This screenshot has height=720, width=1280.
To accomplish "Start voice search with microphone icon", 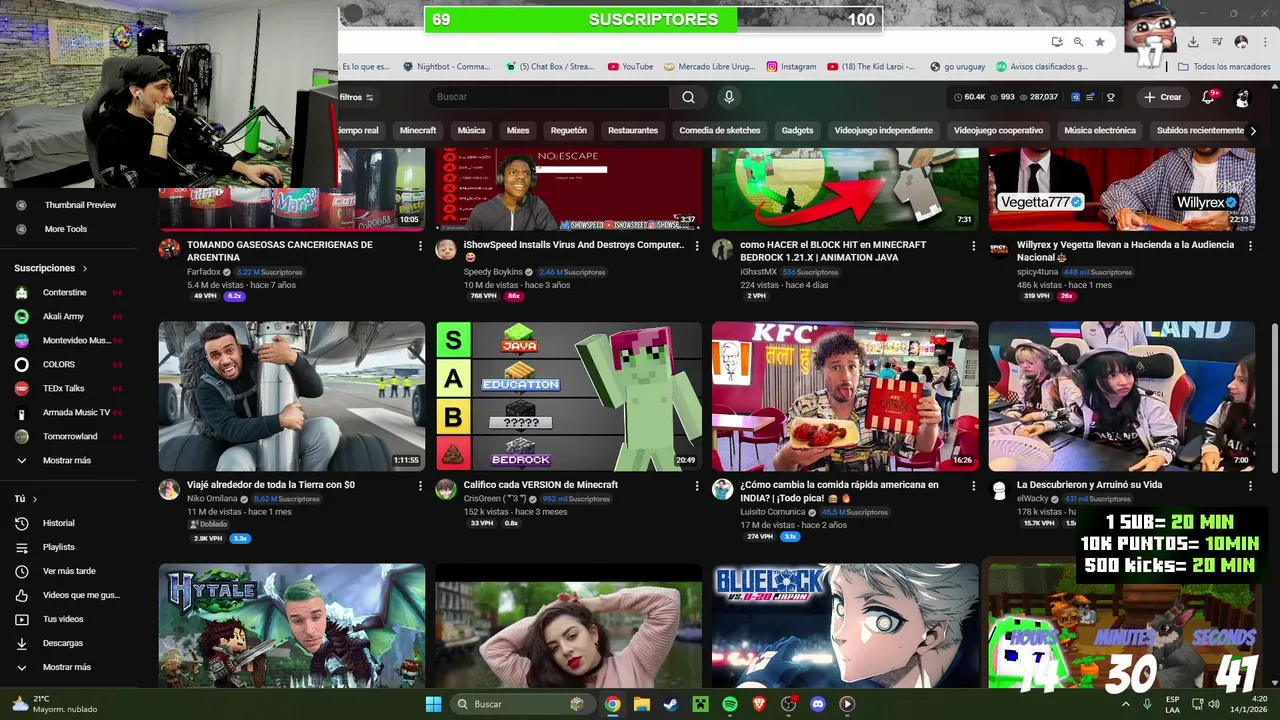I will click(x=729, y=97).
